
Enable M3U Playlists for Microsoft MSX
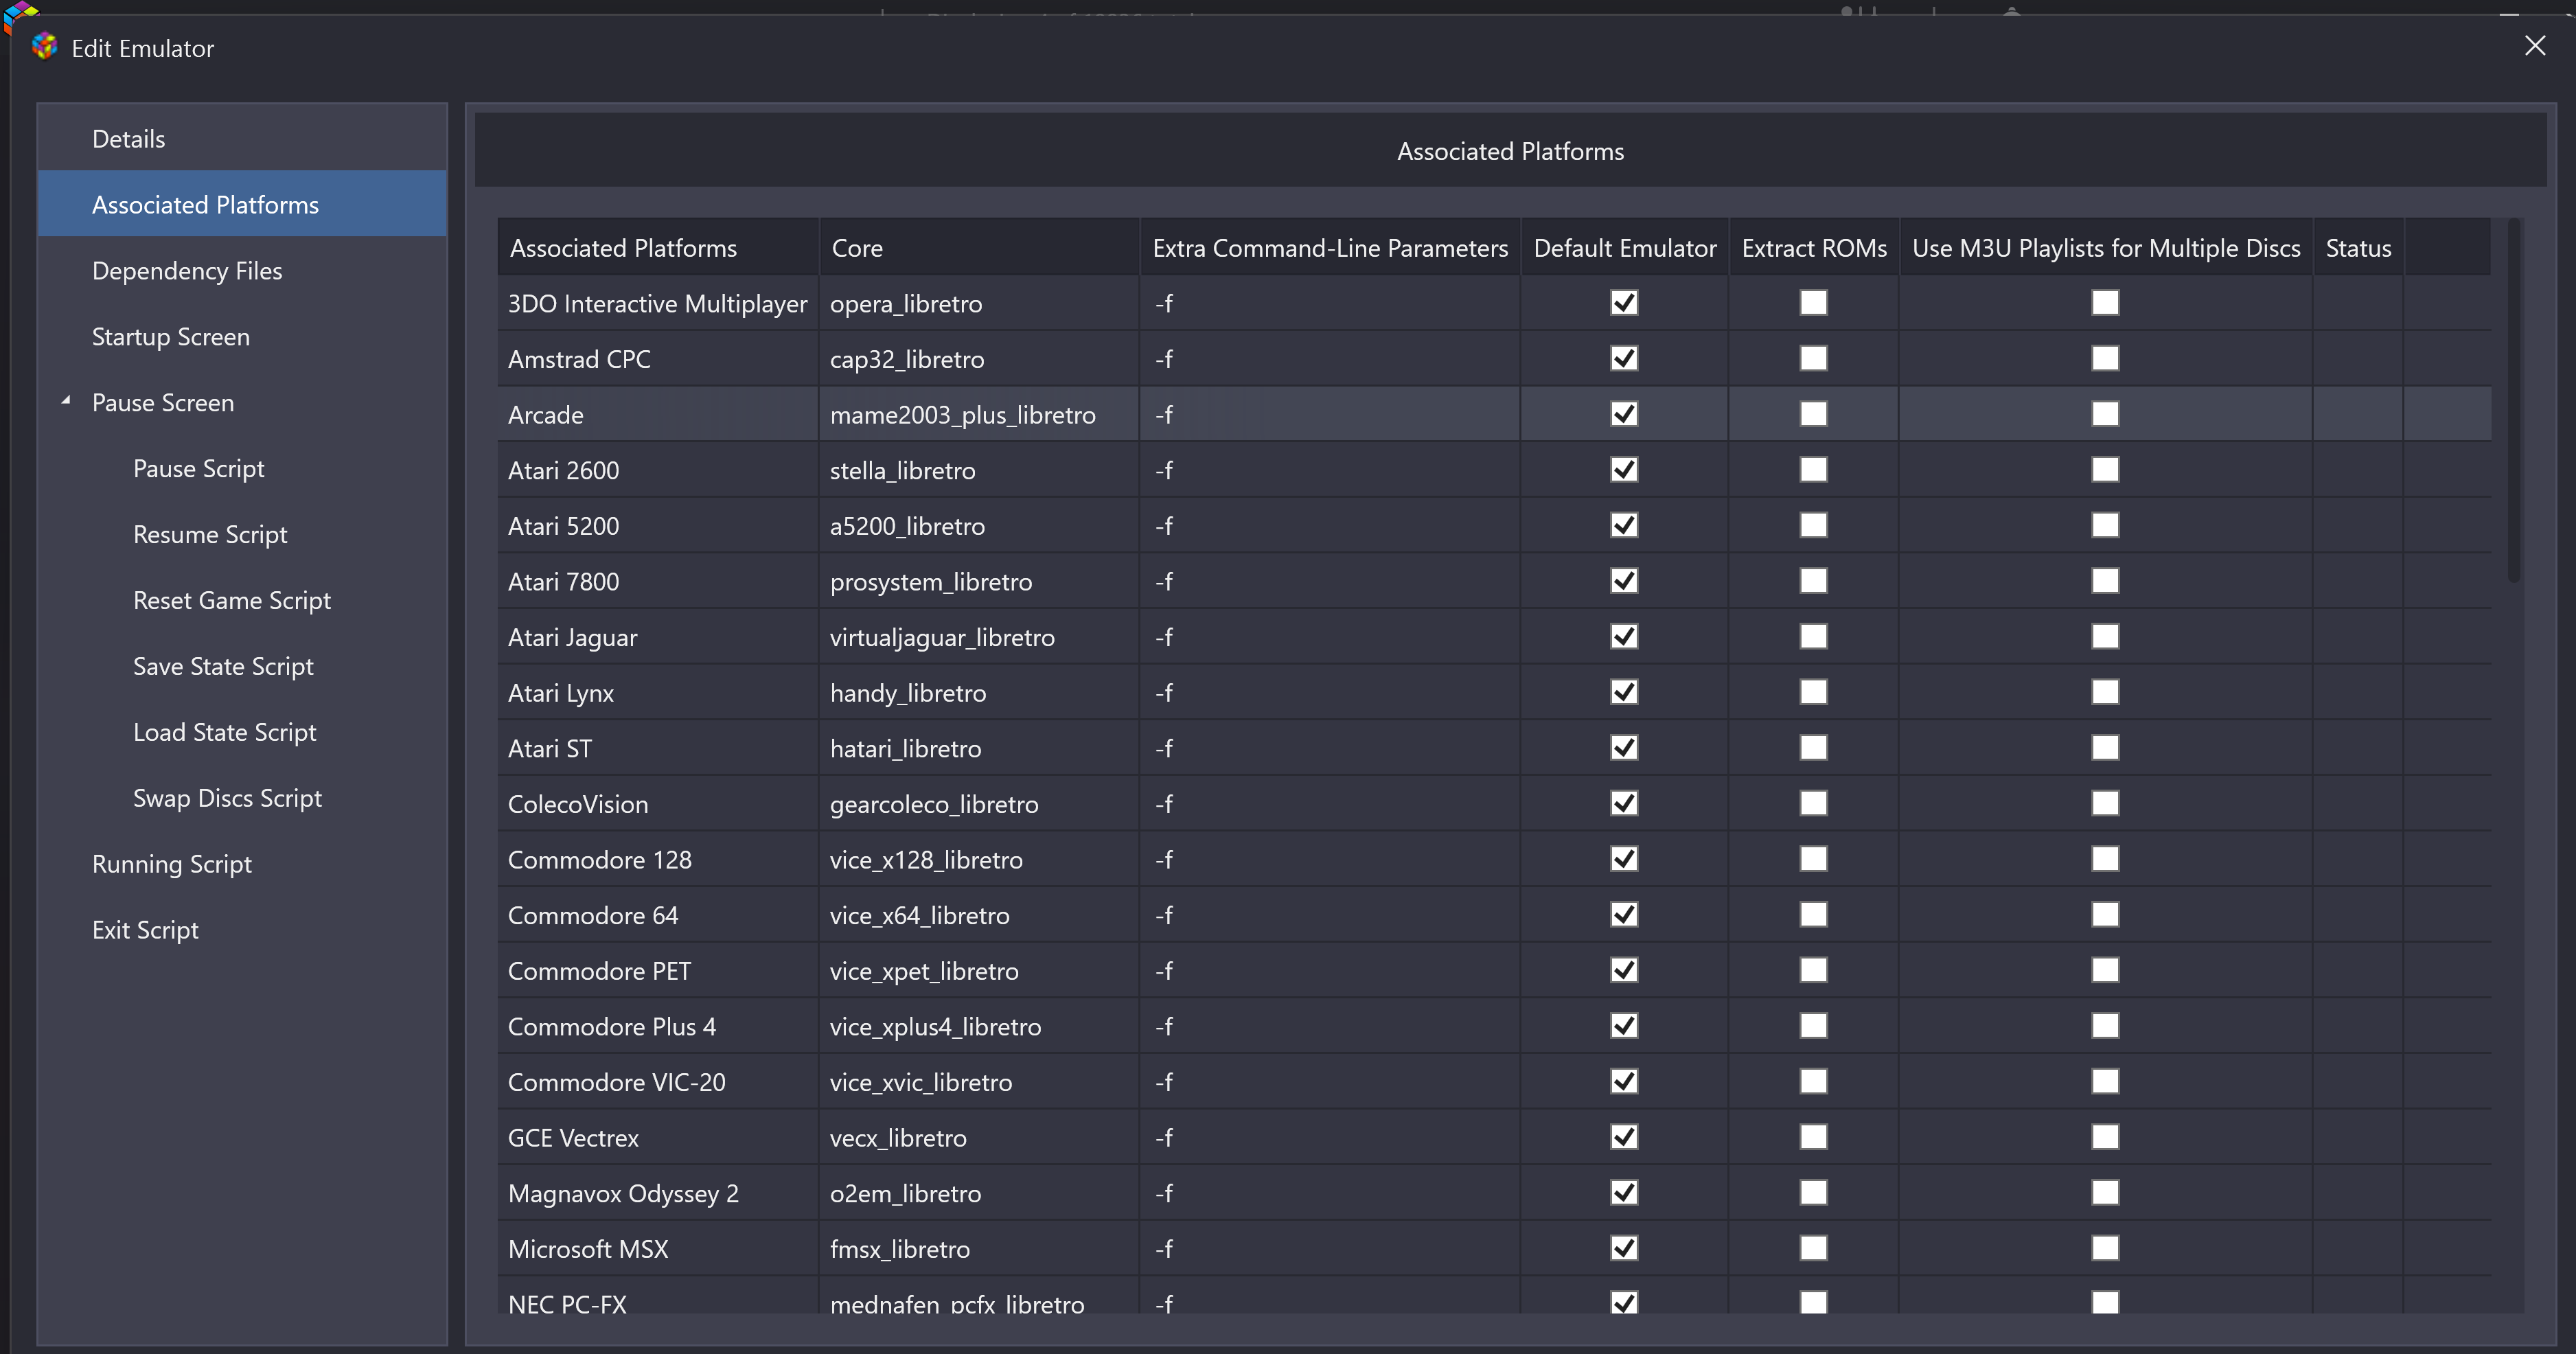click(2105, 1248)
